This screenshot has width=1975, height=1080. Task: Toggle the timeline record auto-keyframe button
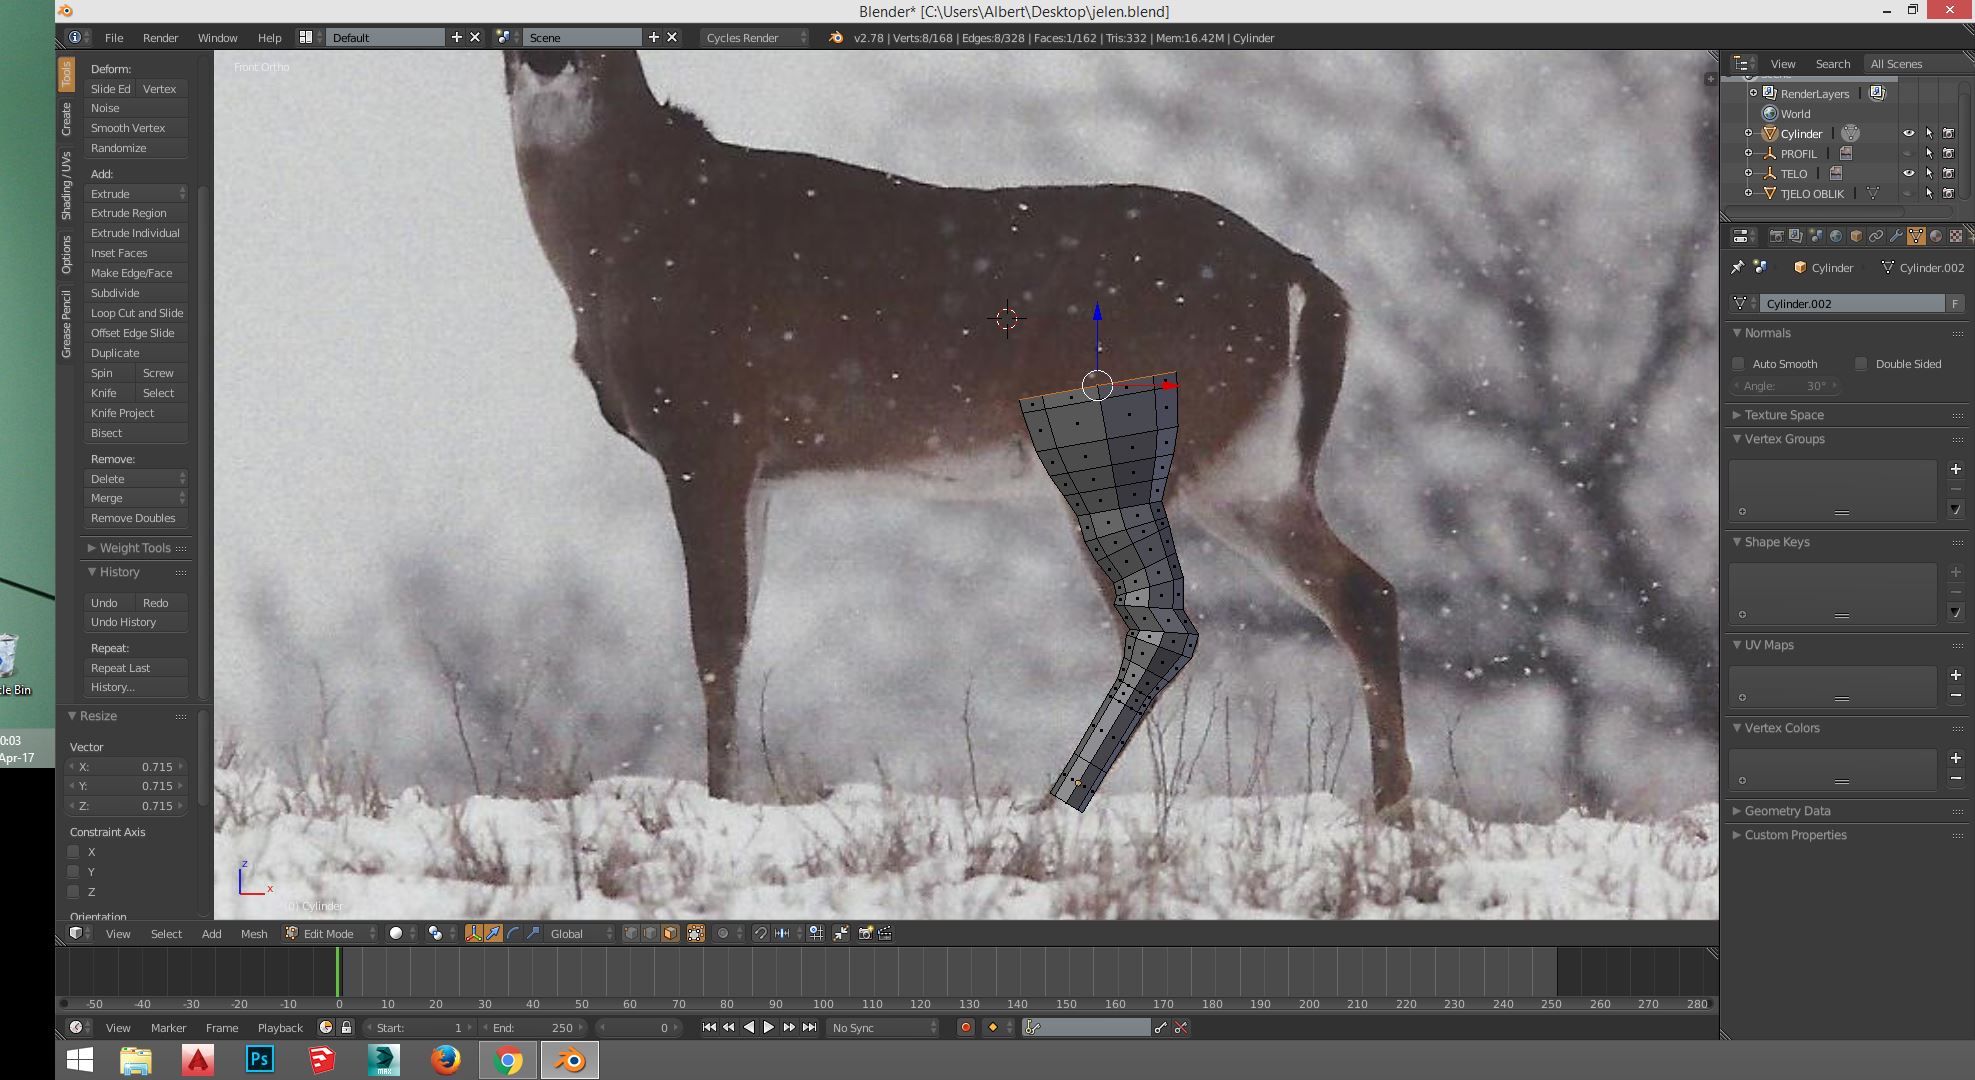(965, 1027)
